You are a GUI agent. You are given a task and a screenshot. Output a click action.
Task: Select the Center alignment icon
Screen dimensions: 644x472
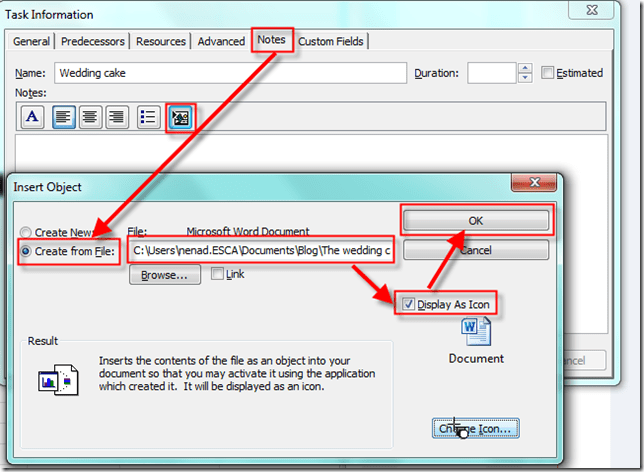click(x=92, y=117)
